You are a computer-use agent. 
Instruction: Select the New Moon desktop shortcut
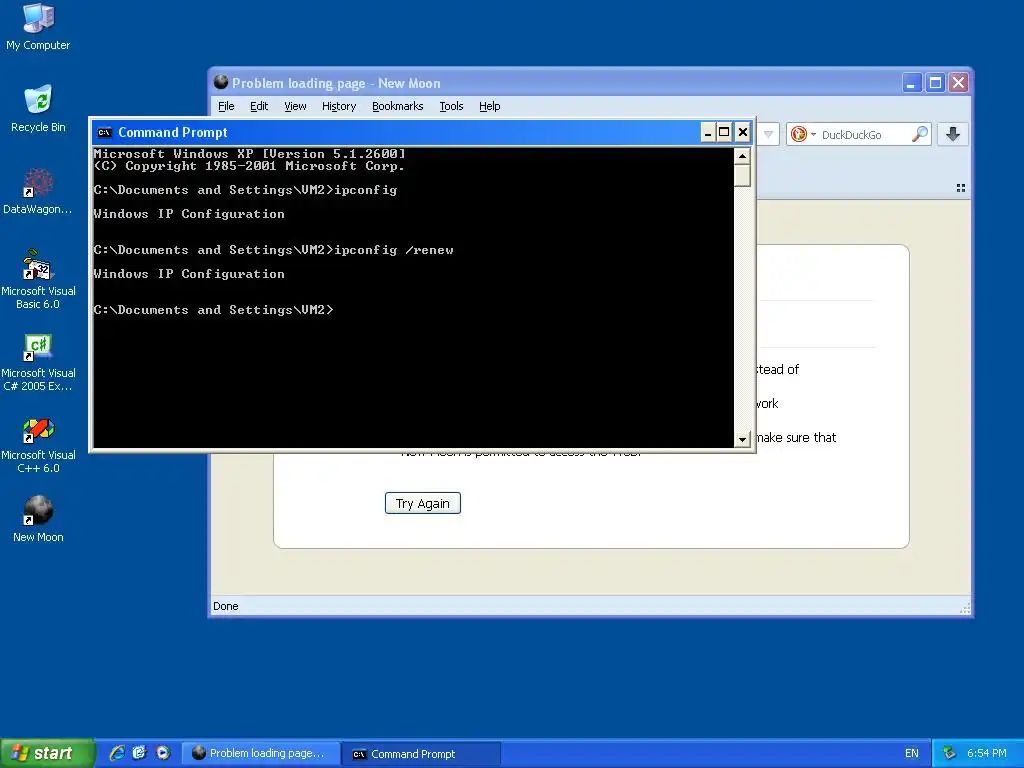[x=38, y=519]
